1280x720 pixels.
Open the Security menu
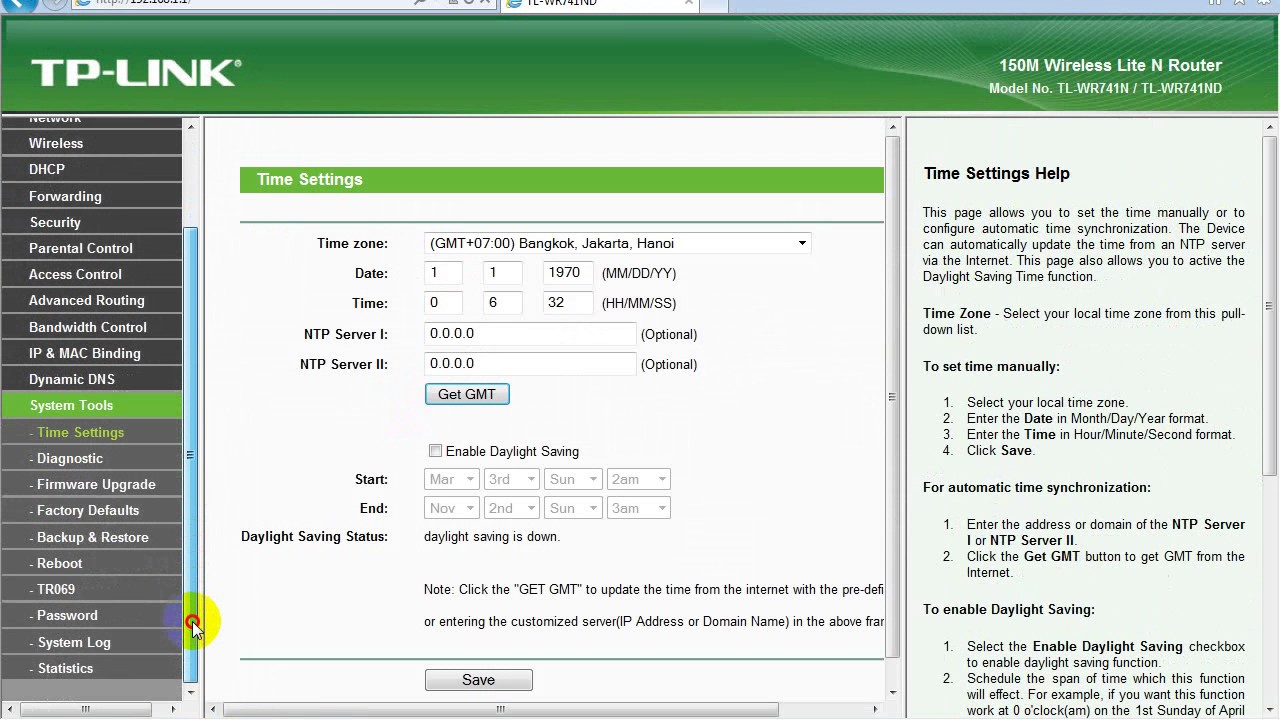click(x=92, y=222)
